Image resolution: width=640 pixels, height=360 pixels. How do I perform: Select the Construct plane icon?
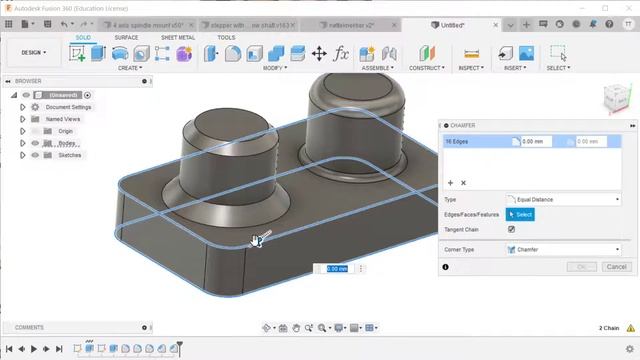click(x=427, y=53)
